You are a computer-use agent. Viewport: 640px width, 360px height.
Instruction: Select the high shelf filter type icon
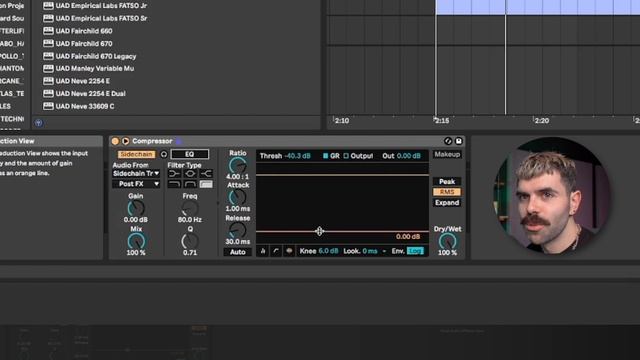pos(206,174)
